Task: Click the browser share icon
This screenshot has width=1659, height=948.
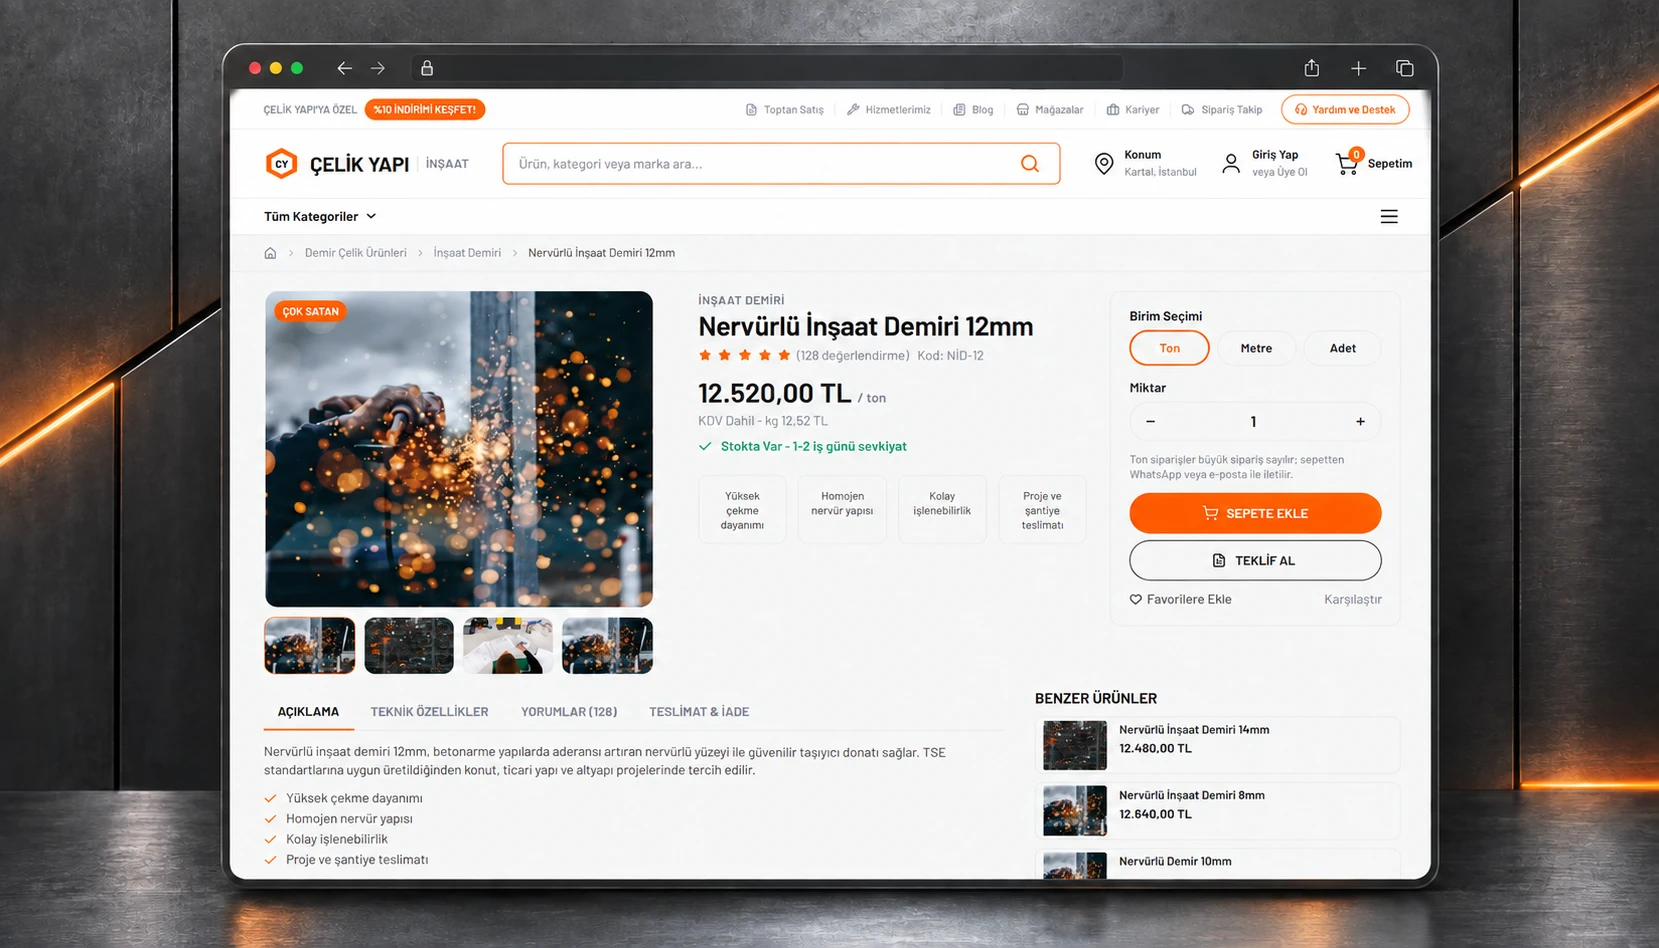Action: click(x=1312, y=68)
